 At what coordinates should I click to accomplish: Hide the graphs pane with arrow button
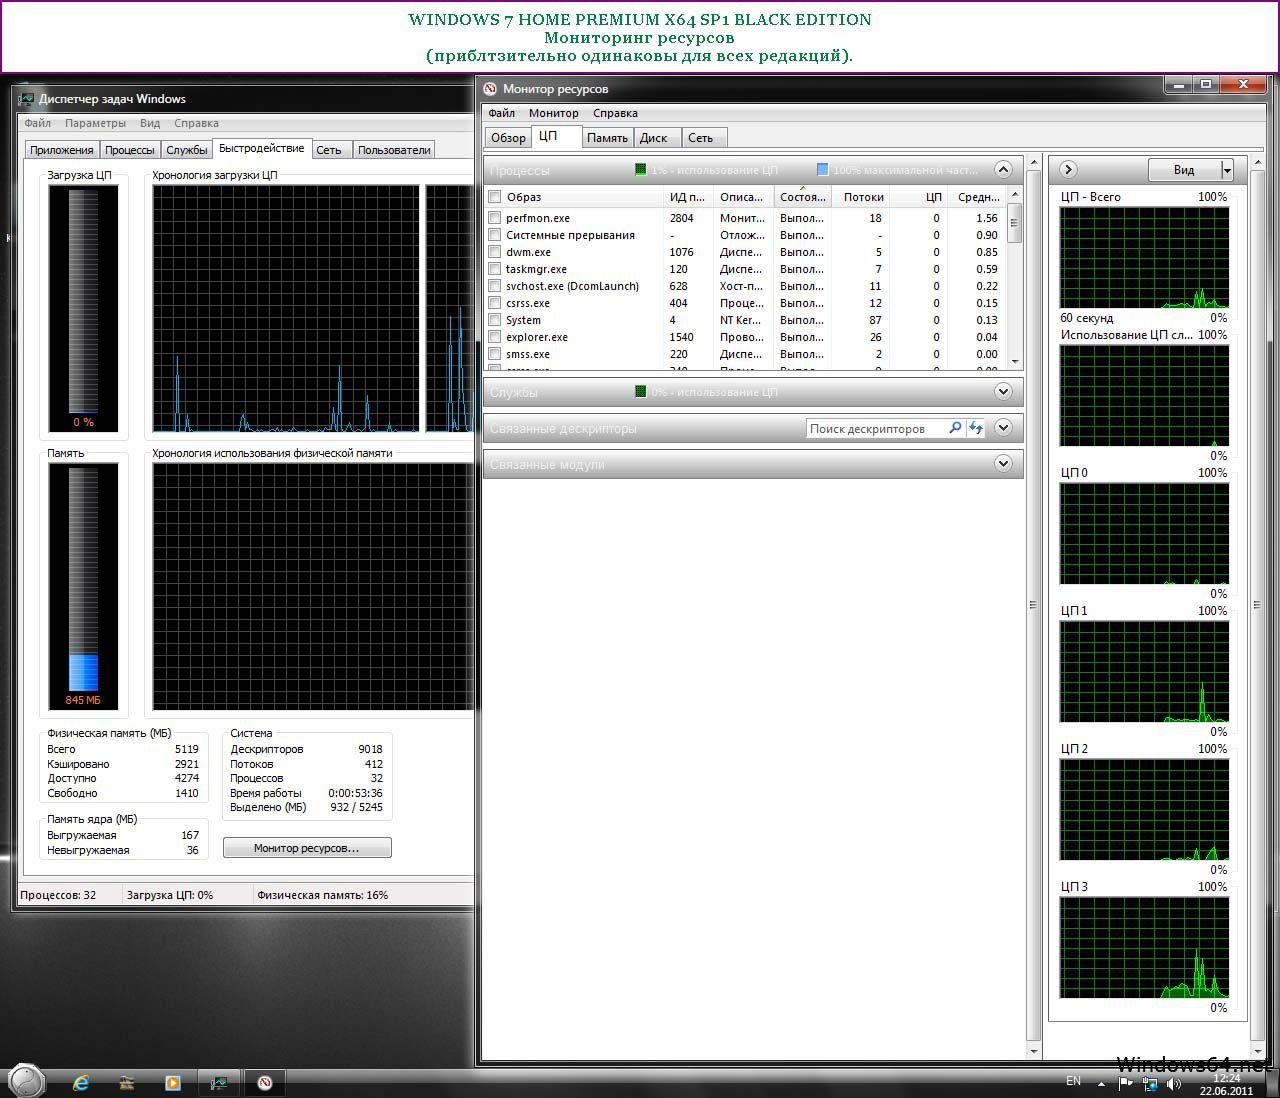(1068, 169)
